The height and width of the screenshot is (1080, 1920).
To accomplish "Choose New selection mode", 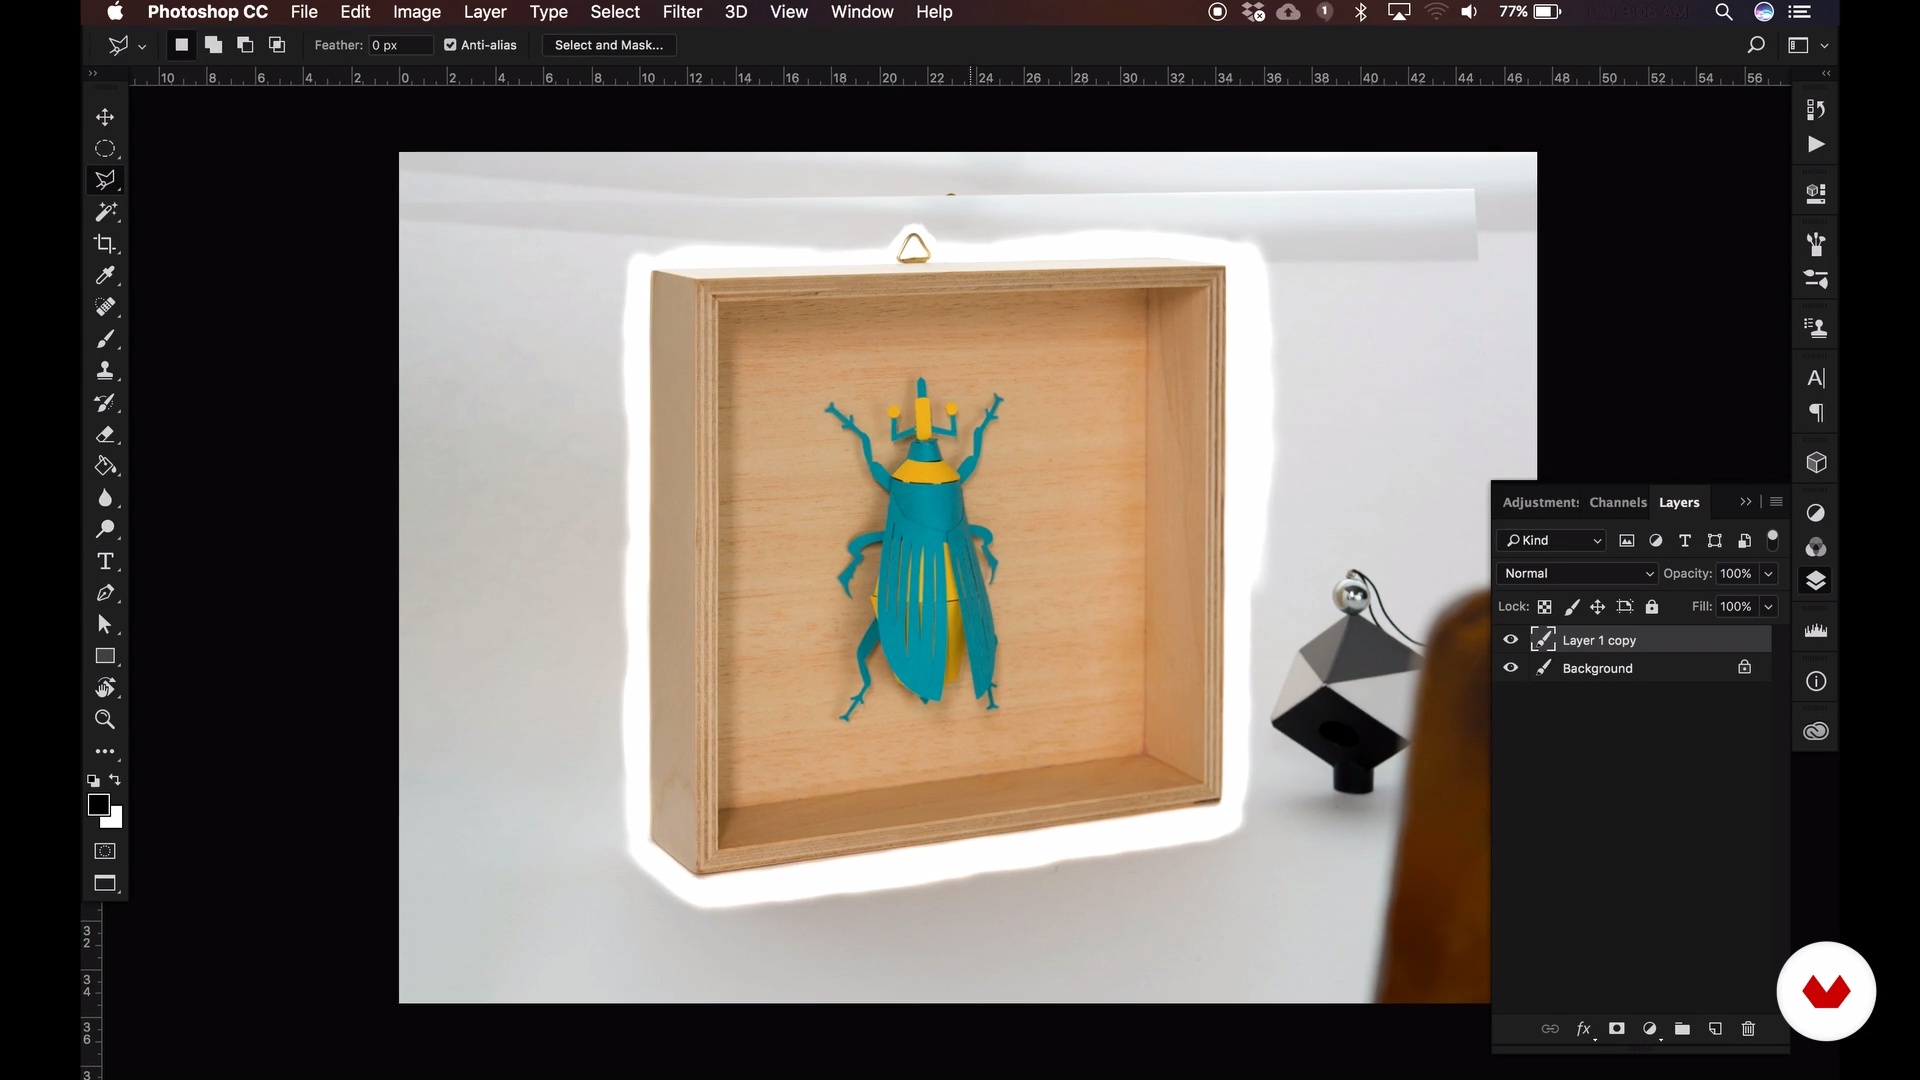I will (181, 45).
